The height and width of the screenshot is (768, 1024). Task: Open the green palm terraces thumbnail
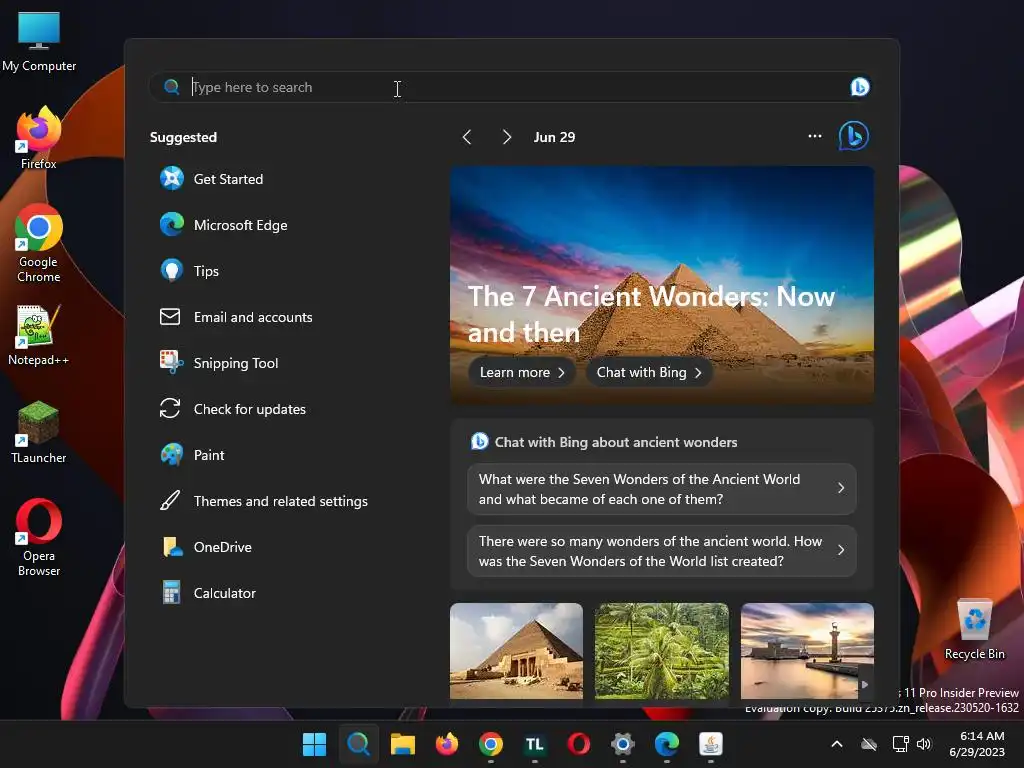click(x=661, y=651)
